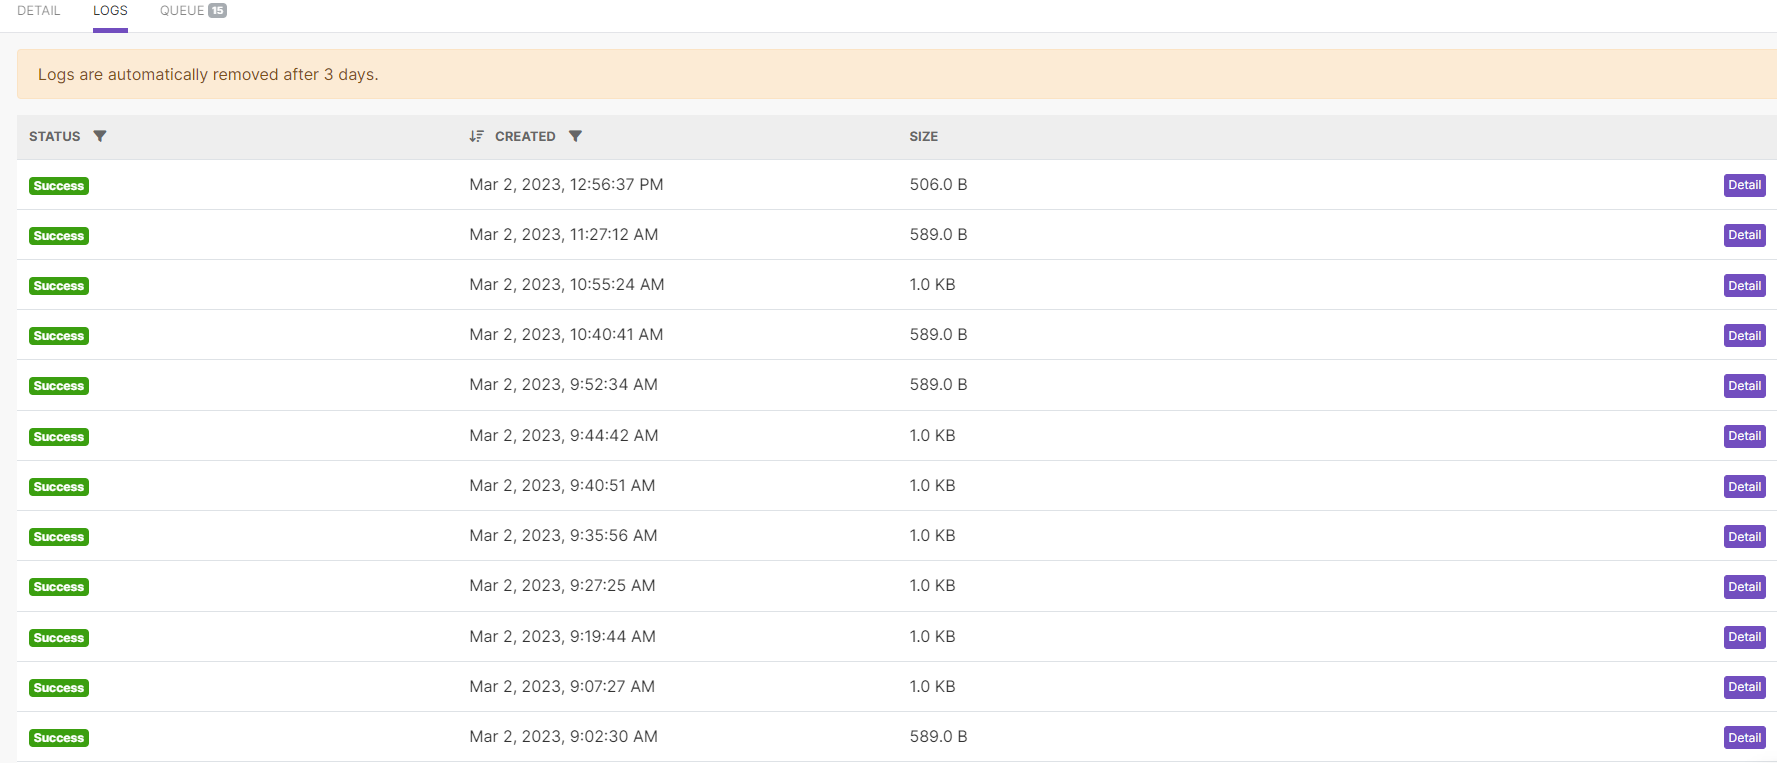This screenshot has height=763, width=1777.
Task: Click the Success badge on 9:07:27 AM row
Action: [x=59, y=688]
